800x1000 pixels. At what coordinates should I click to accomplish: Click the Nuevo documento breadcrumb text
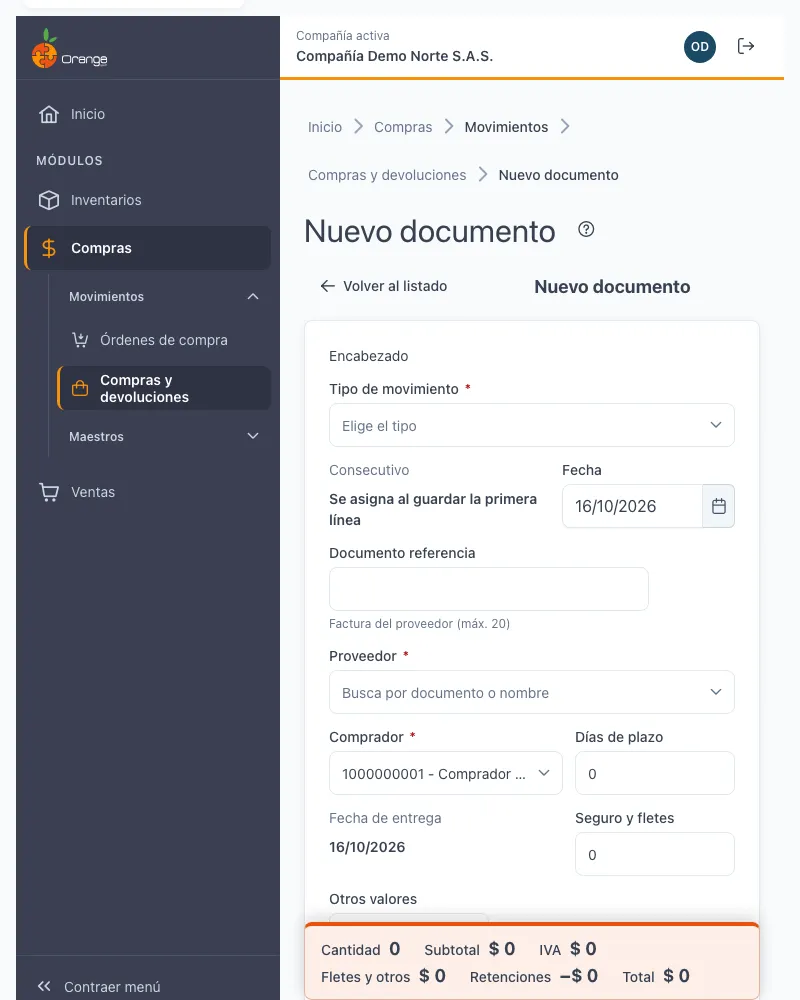(558, 175)
